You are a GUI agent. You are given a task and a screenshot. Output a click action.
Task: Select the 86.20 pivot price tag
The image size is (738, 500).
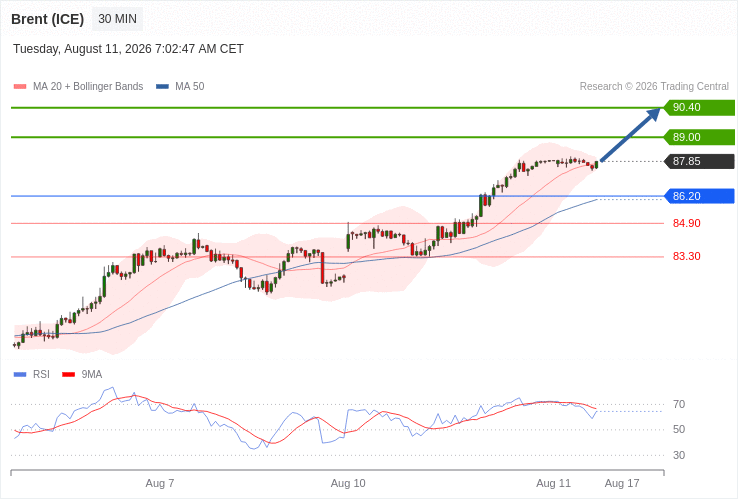tap(699, 196)
